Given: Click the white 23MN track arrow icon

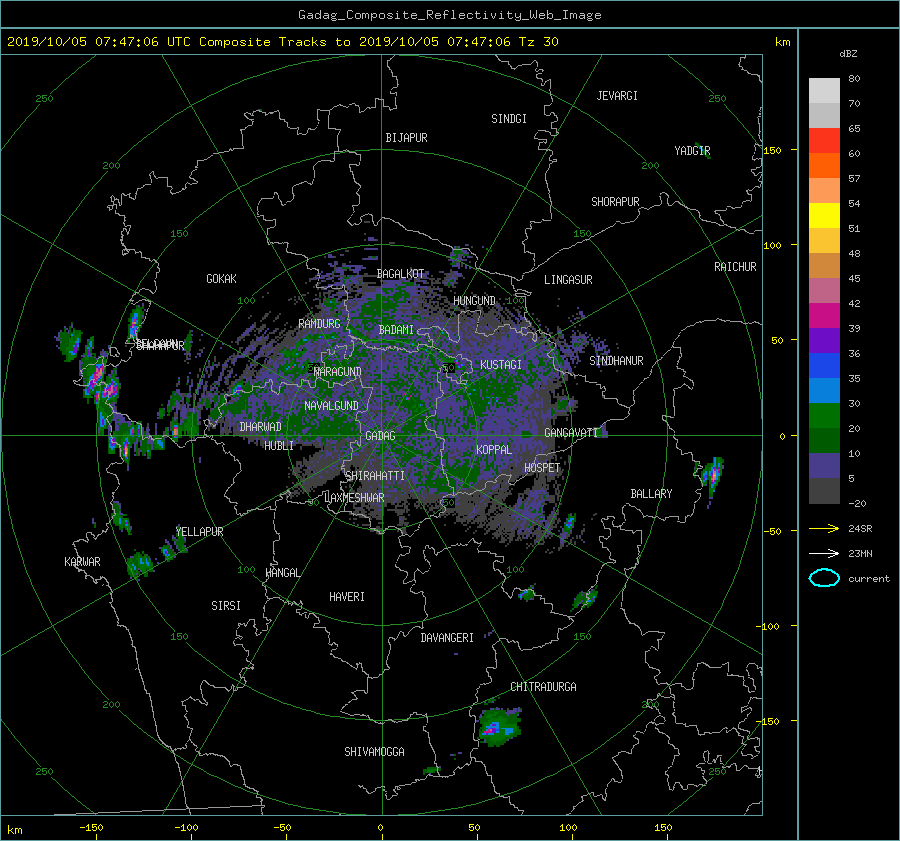Looking at the screenshot, I should pos(824,553).
